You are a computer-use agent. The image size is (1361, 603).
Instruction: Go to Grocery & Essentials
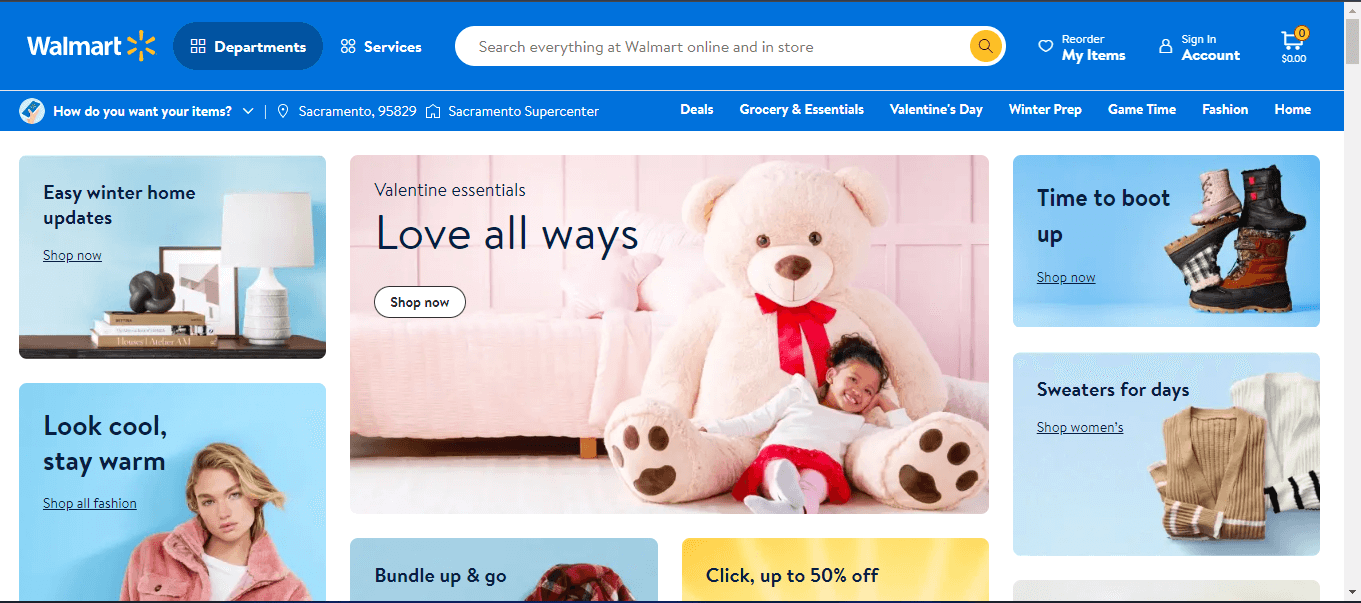(802, 110)
